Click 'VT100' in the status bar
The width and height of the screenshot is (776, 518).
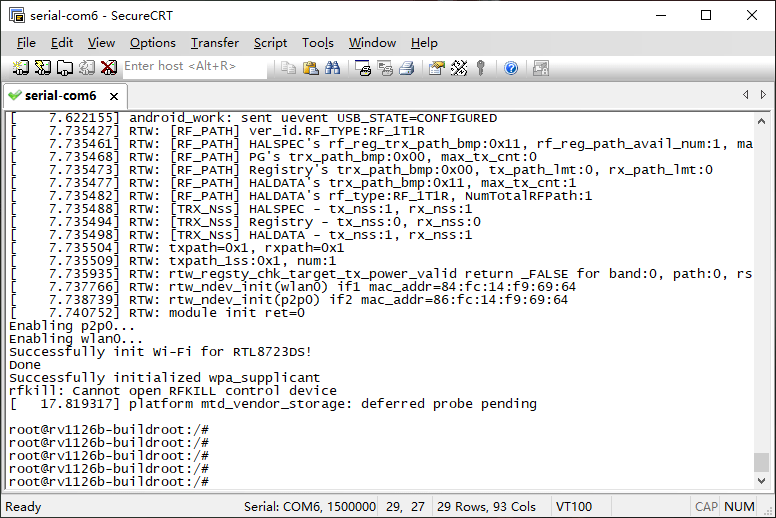[574, 507]
